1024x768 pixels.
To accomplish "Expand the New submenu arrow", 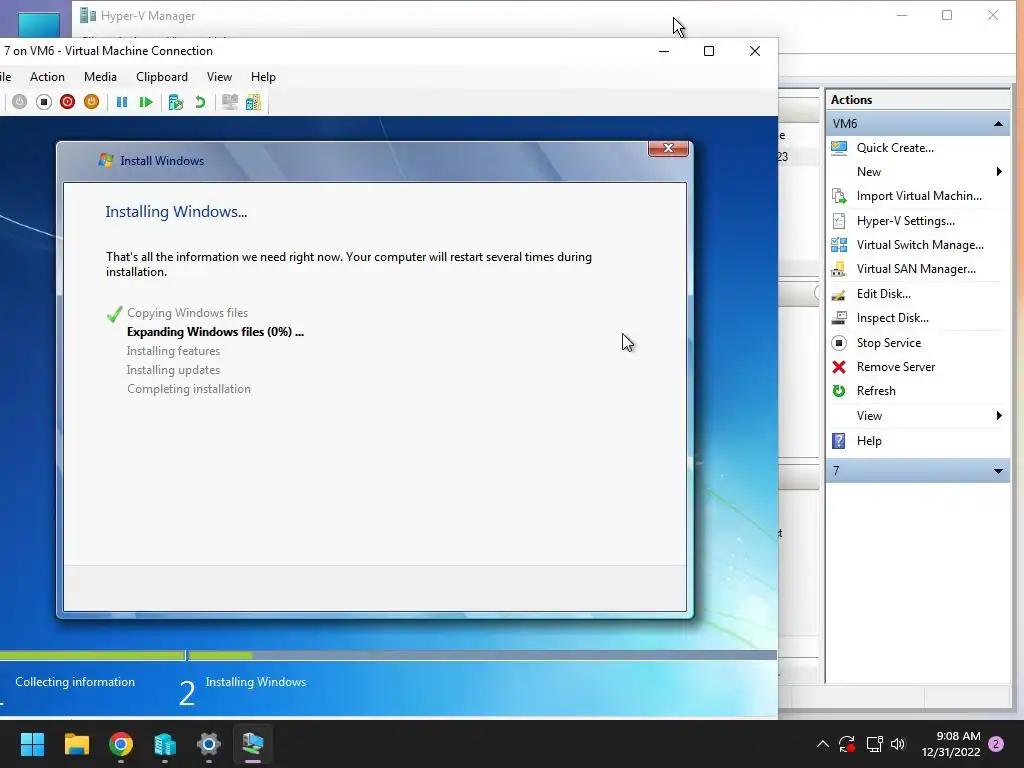I will pyautogui.click(x=999, y=172).
